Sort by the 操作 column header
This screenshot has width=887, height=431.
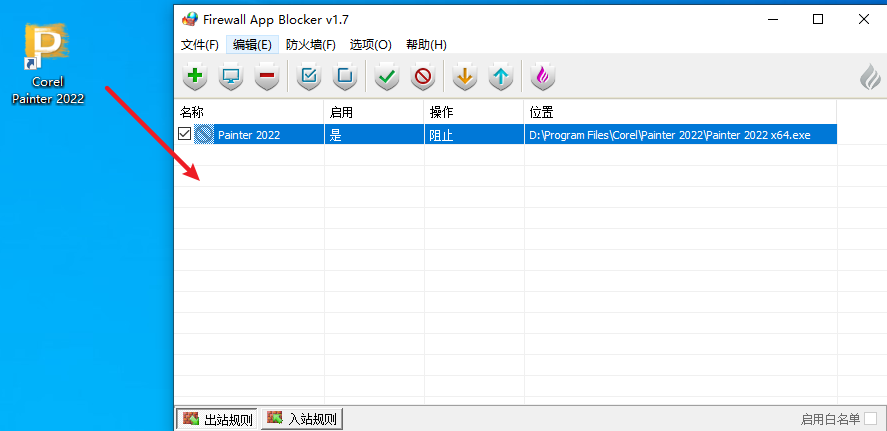click(474, 112)
